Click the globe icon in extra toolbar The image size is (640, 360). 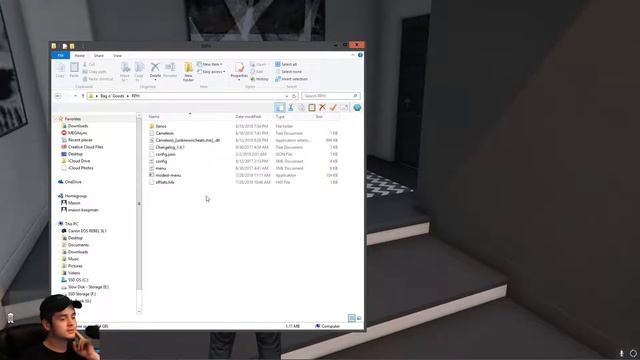357,107
